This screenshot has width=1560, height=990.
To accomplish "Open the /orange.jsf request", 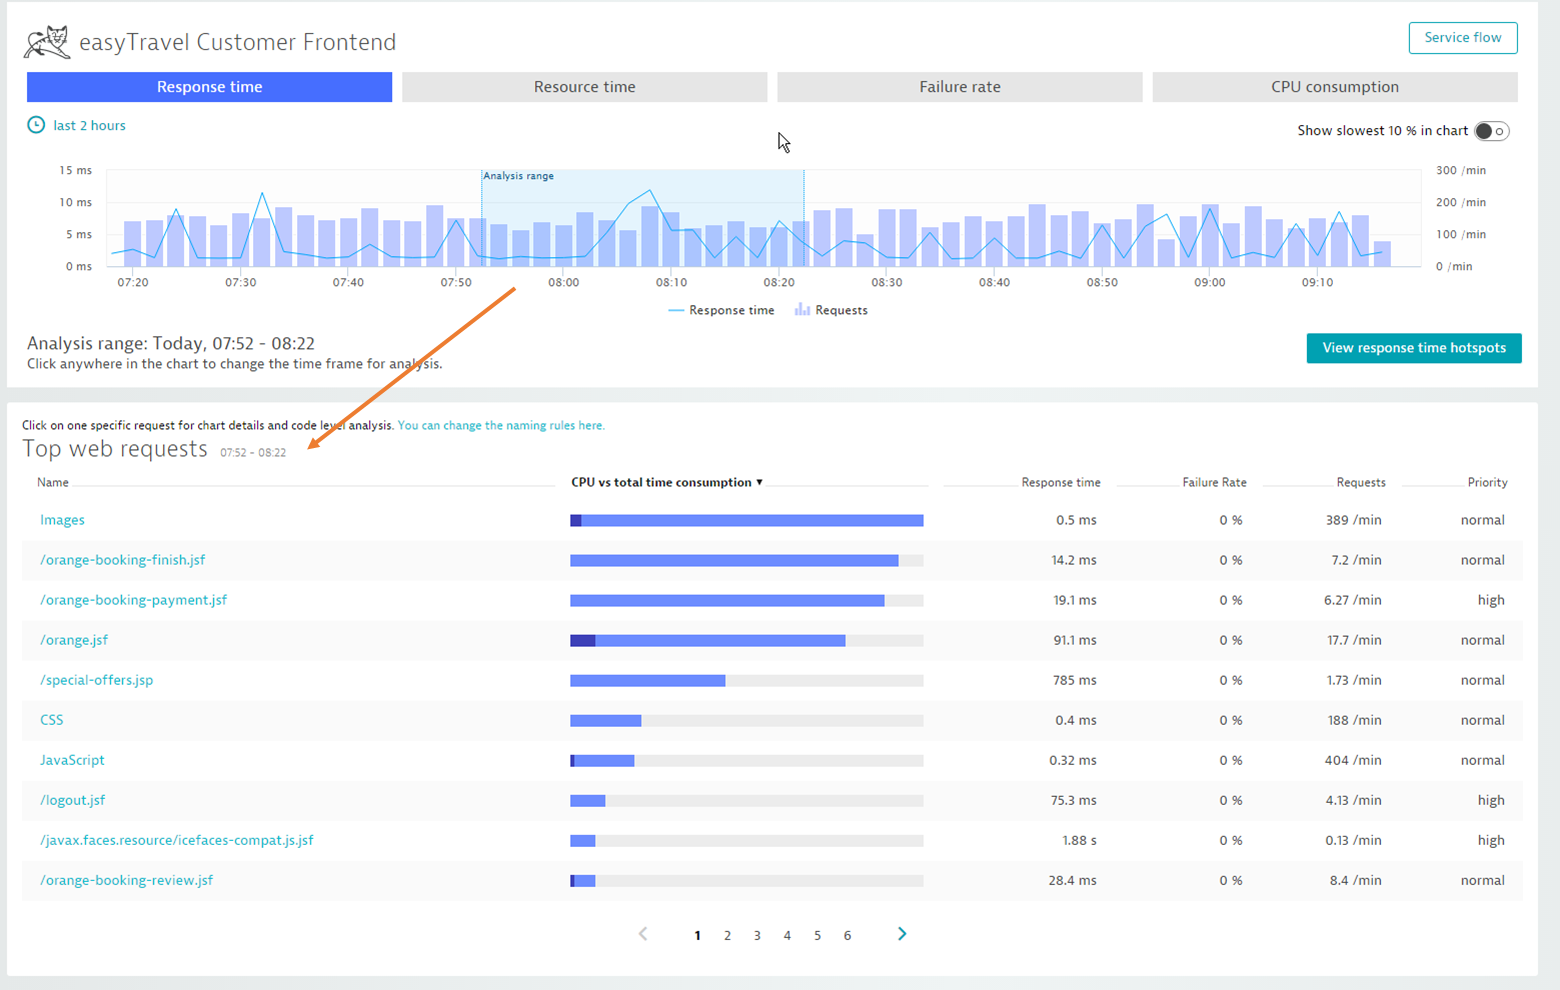I will 74,640.
